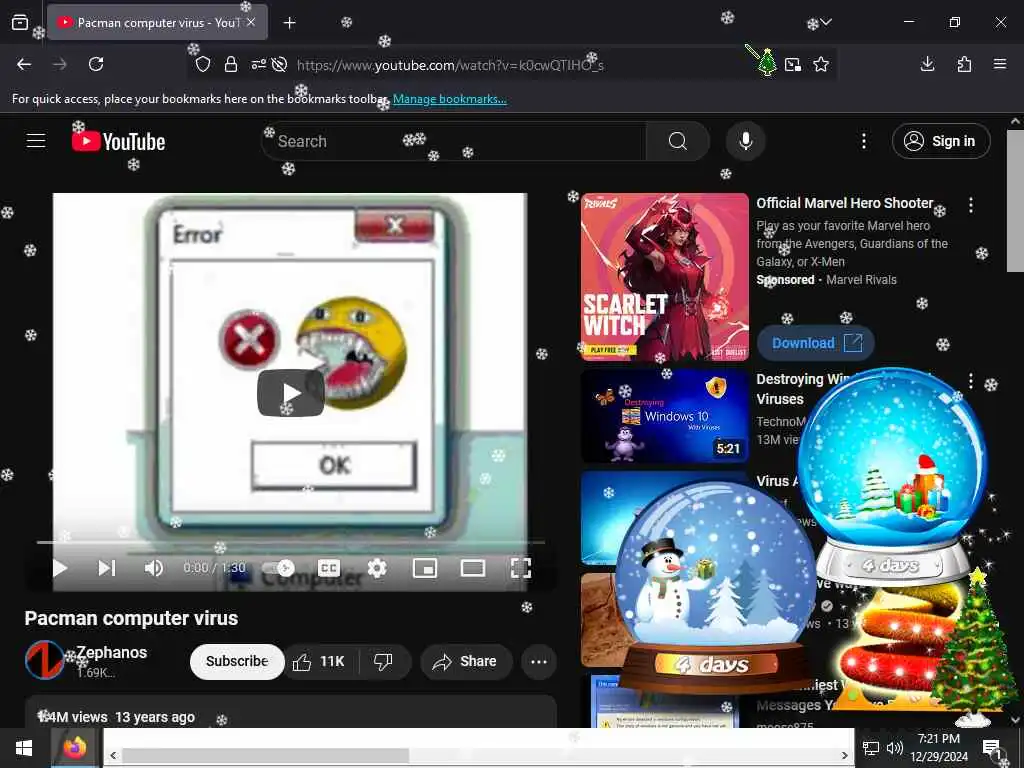Open a new tab with the plus button
Screen dimensions: 1024x768
[x=289, y=23]
